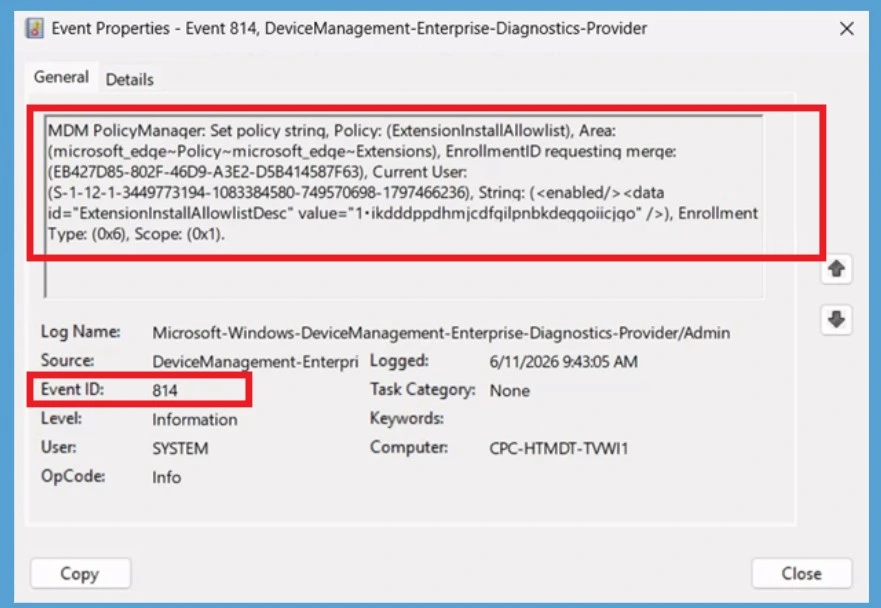The height and width of the screenshot is (608, 881).
Task: Click the up arrow previous event button
Action: [836, 269]
